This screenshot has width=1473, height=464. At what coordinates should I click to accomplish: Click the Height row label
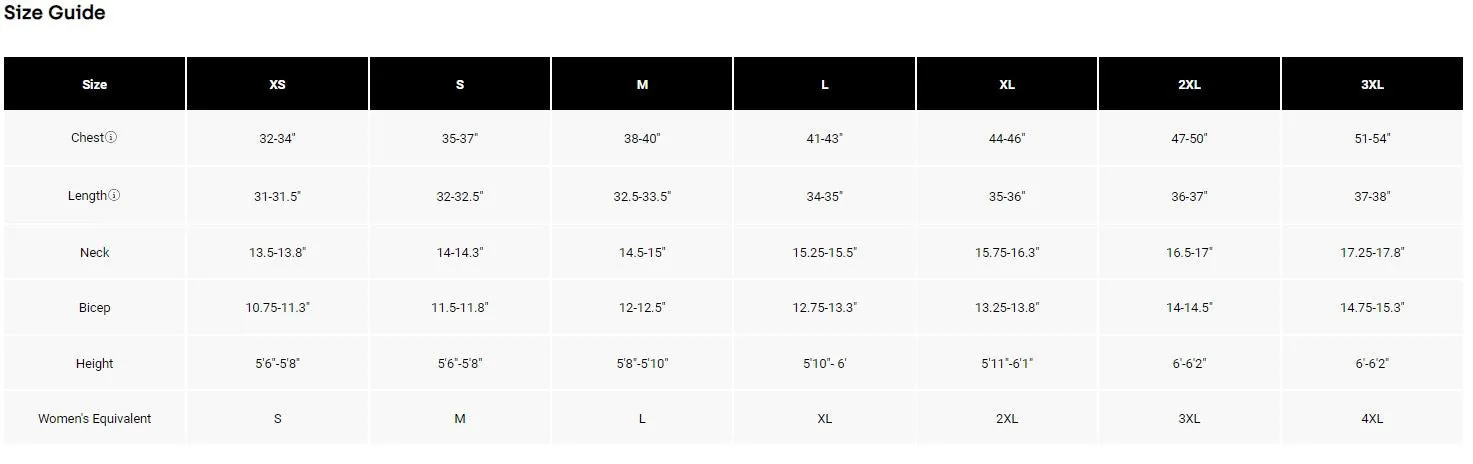[x=95, y=364]
